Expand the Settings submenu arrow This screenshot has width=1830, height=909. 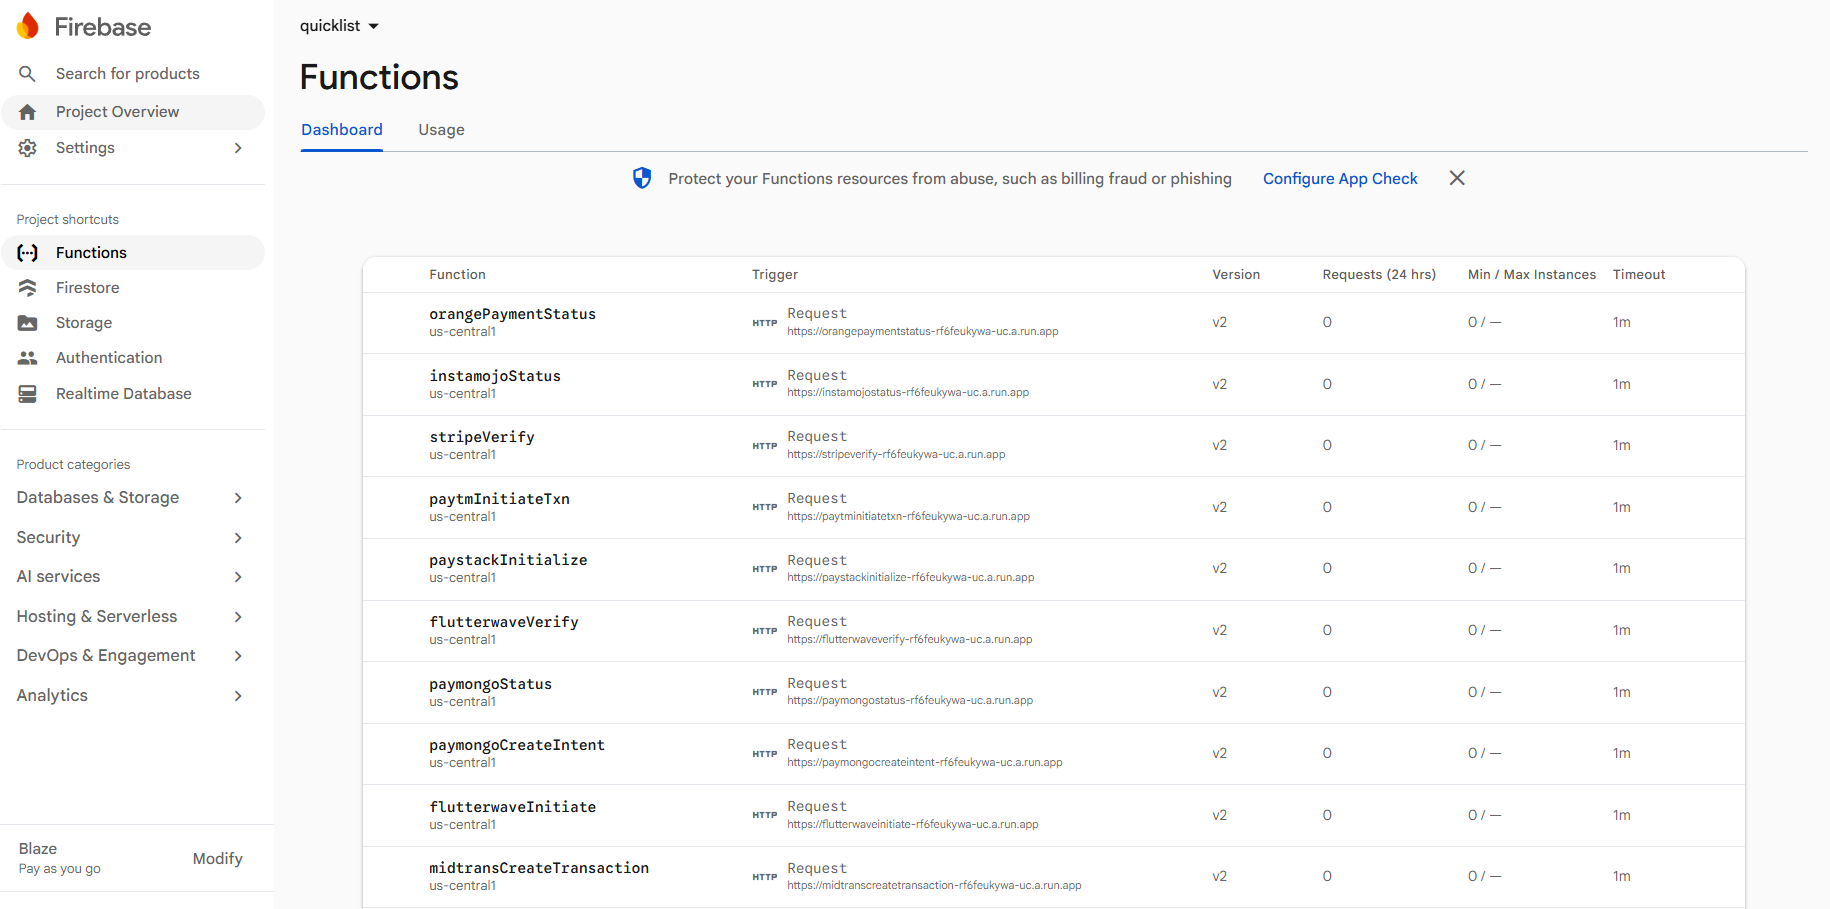(x=238, y=148)
